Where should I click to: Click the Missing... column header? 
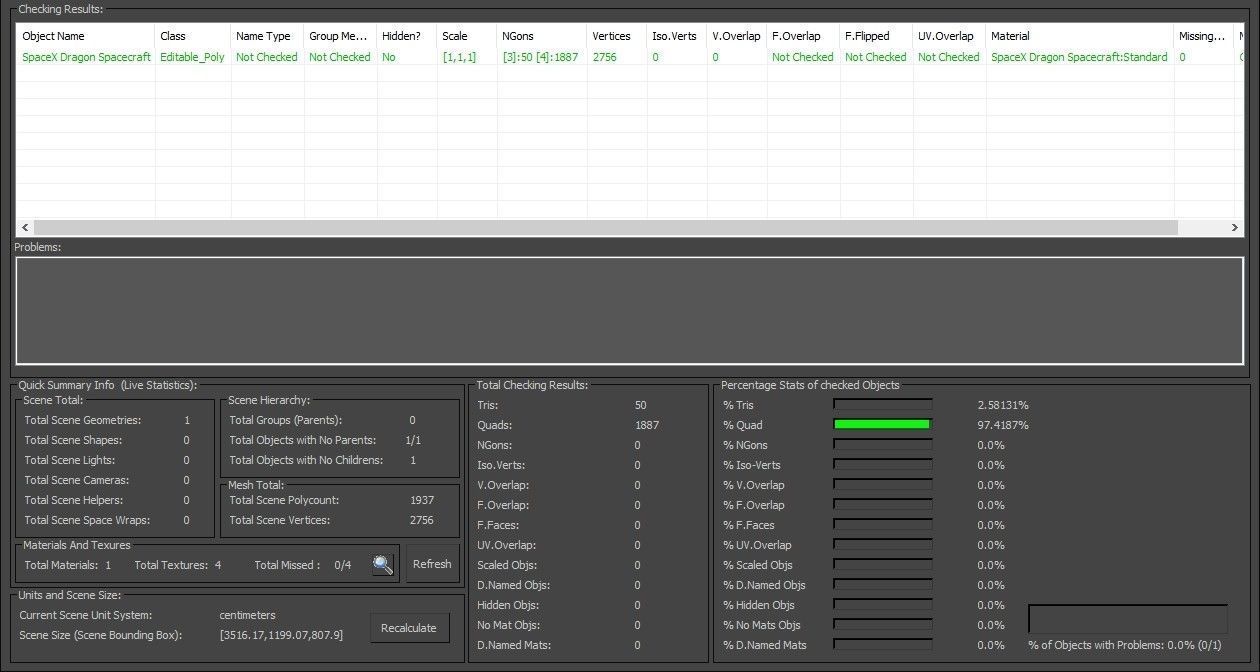click(x=1204, y=36)
